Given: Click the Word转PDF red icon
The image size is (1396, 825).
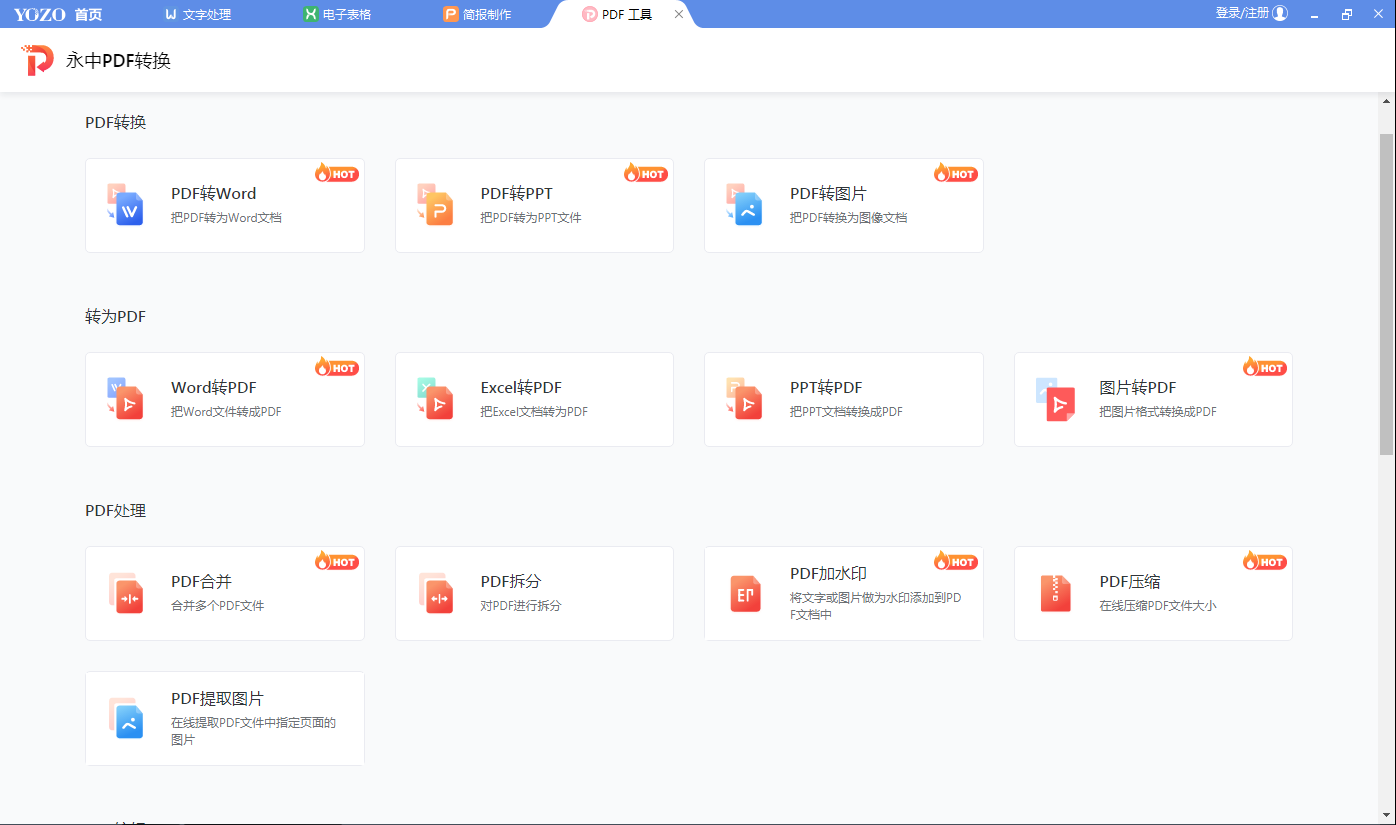Looking at the screenshot, I should click(x=126, y=398).
